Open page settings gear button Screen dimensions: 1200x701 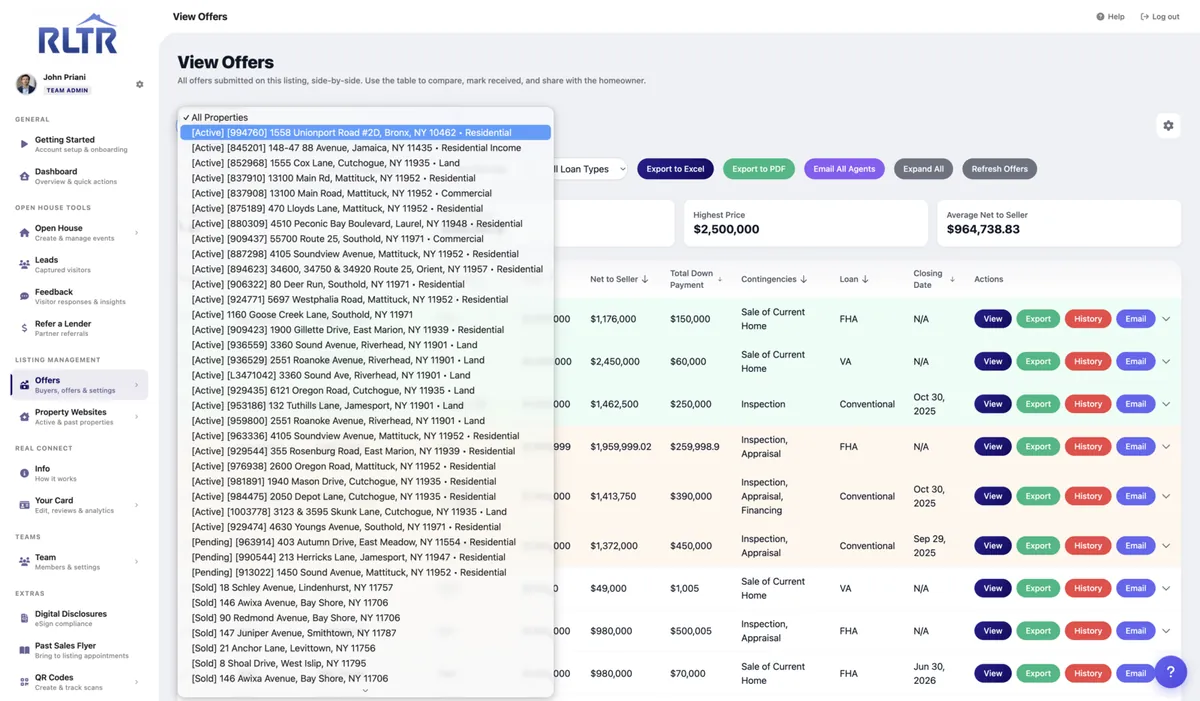[x=1167, y=126]
